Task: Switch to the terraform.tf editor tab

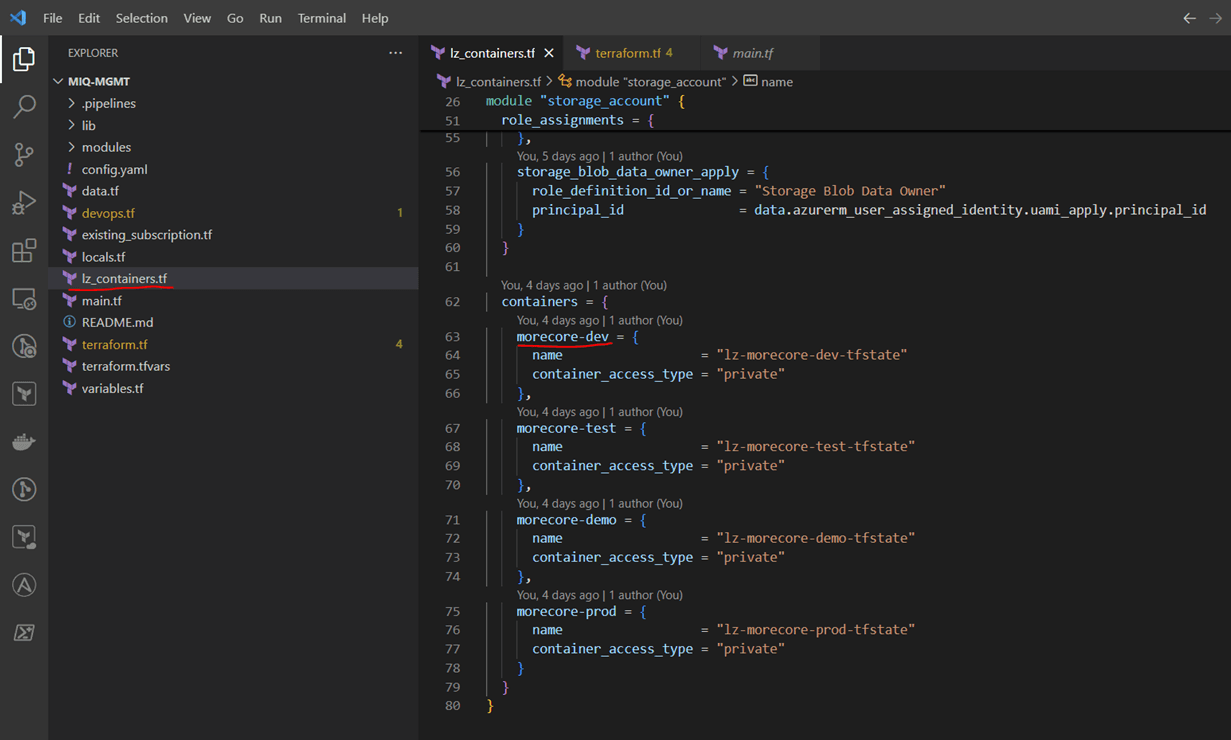Action: point(627,53)
